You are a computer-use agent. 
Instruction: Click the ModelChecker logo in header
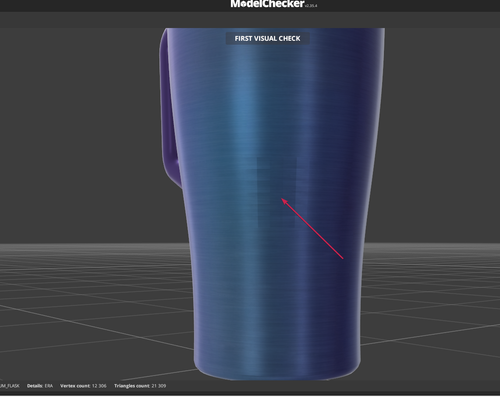pyautogui.click(x=273, y=4)
